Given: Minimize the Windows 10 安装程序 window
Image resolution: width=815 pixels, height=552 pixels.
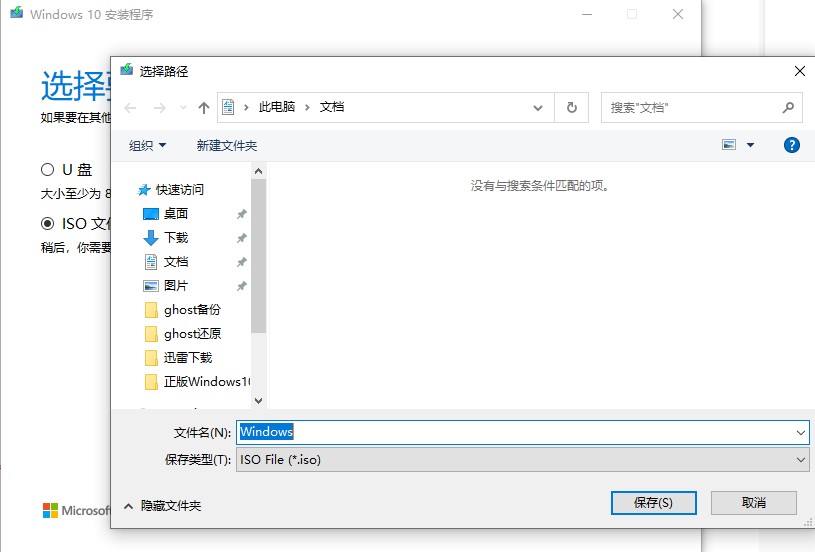Looking at the screenshot, I should pos(587,15).
